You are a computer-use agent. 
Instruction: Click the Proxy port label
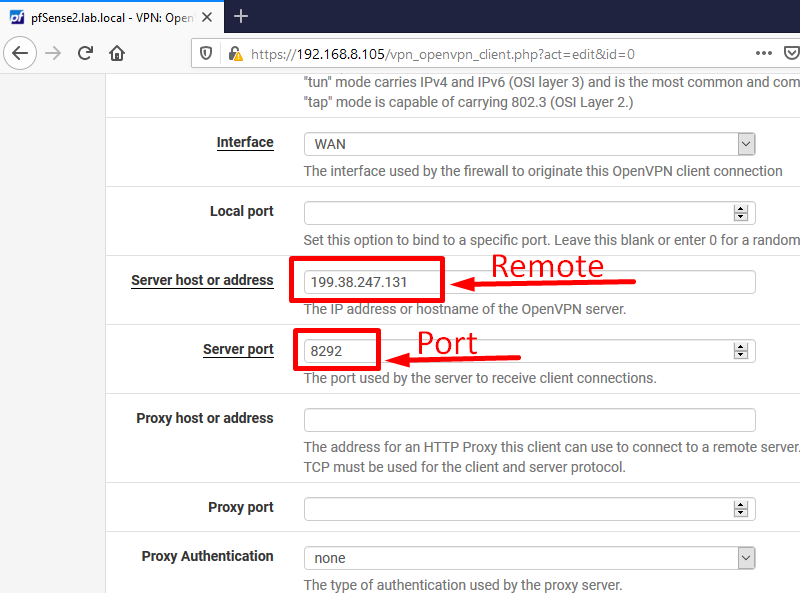tap(241, 507)
